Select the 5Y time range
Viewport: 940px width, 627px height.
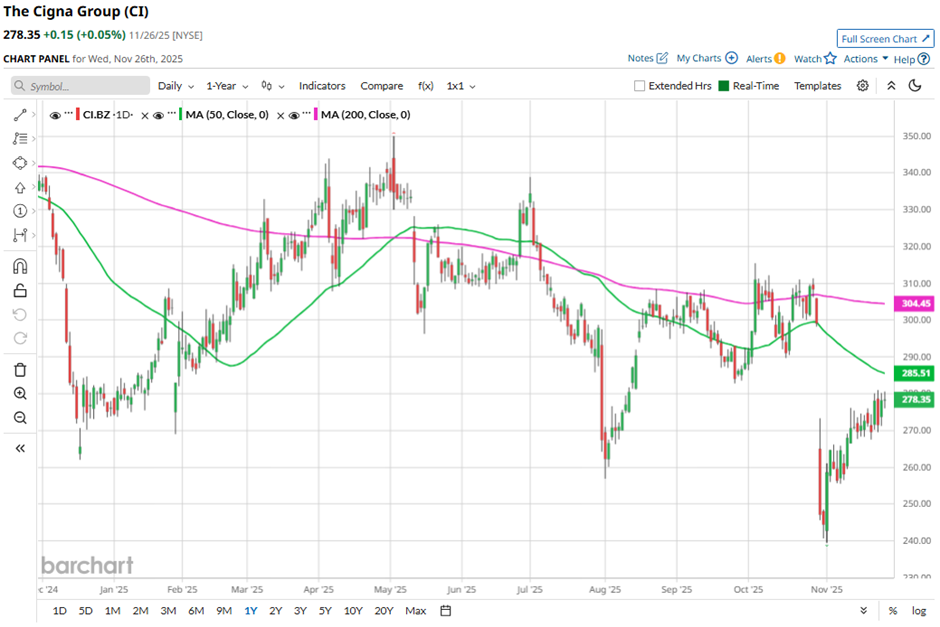click(325, 611)
